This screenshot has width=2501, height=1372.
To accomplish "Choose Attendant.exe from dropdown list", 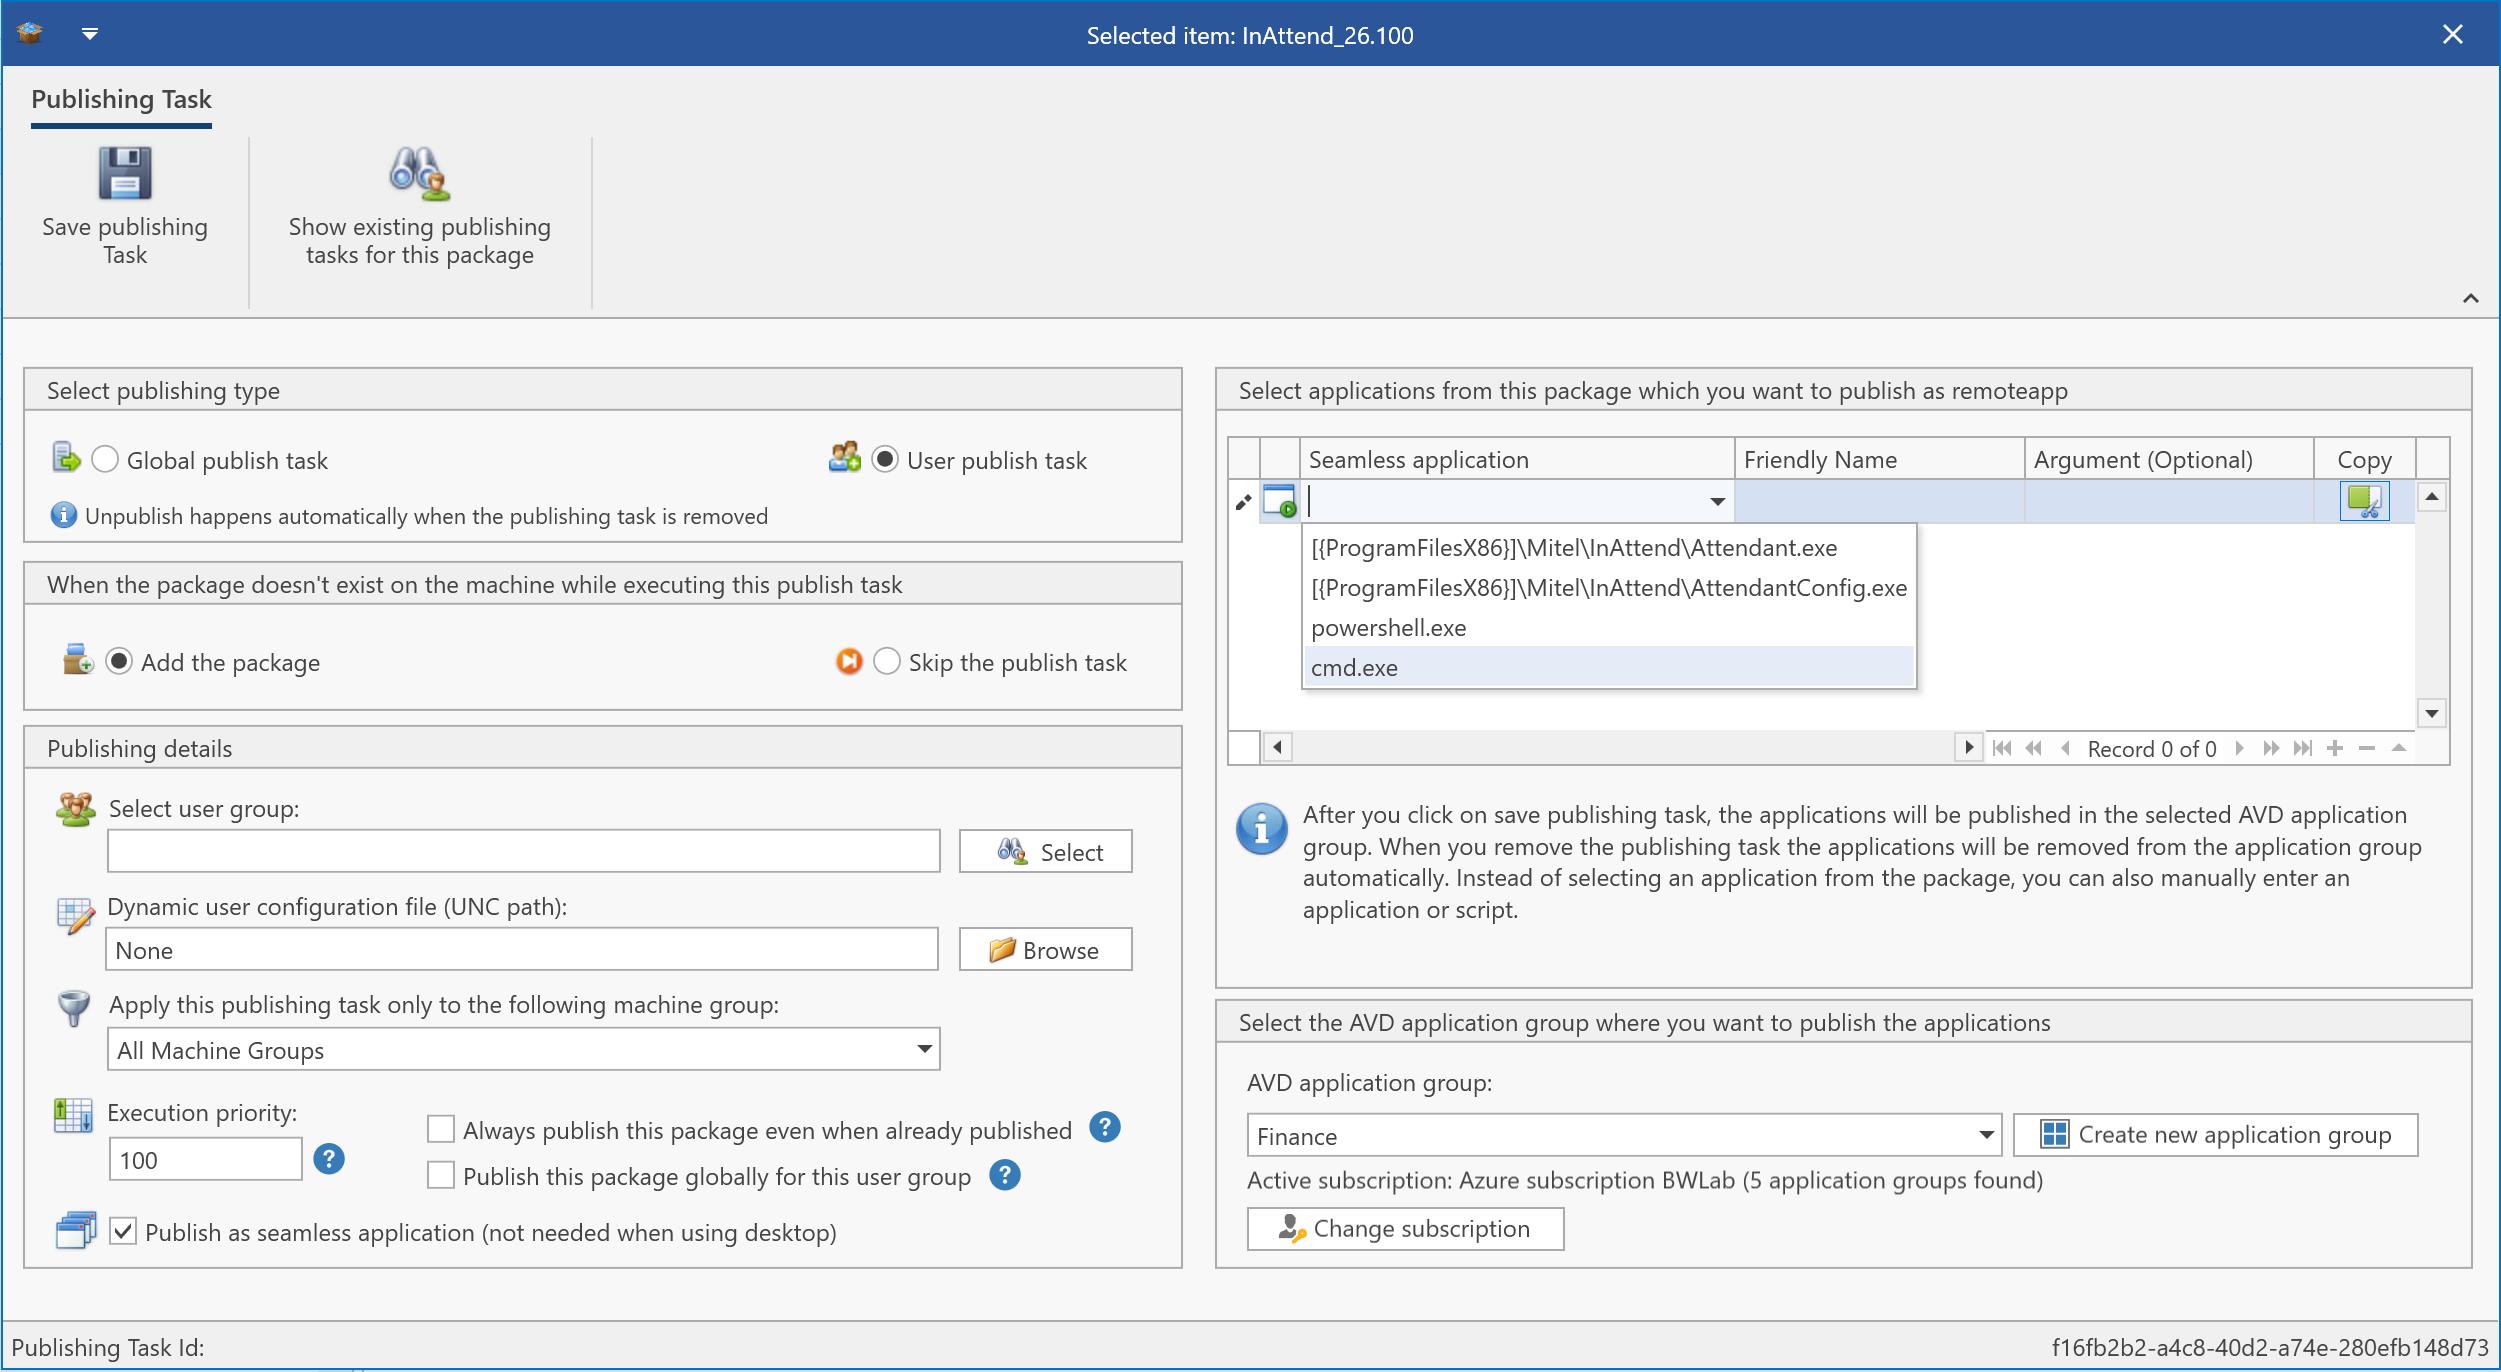I will [x=1573, y=548].
